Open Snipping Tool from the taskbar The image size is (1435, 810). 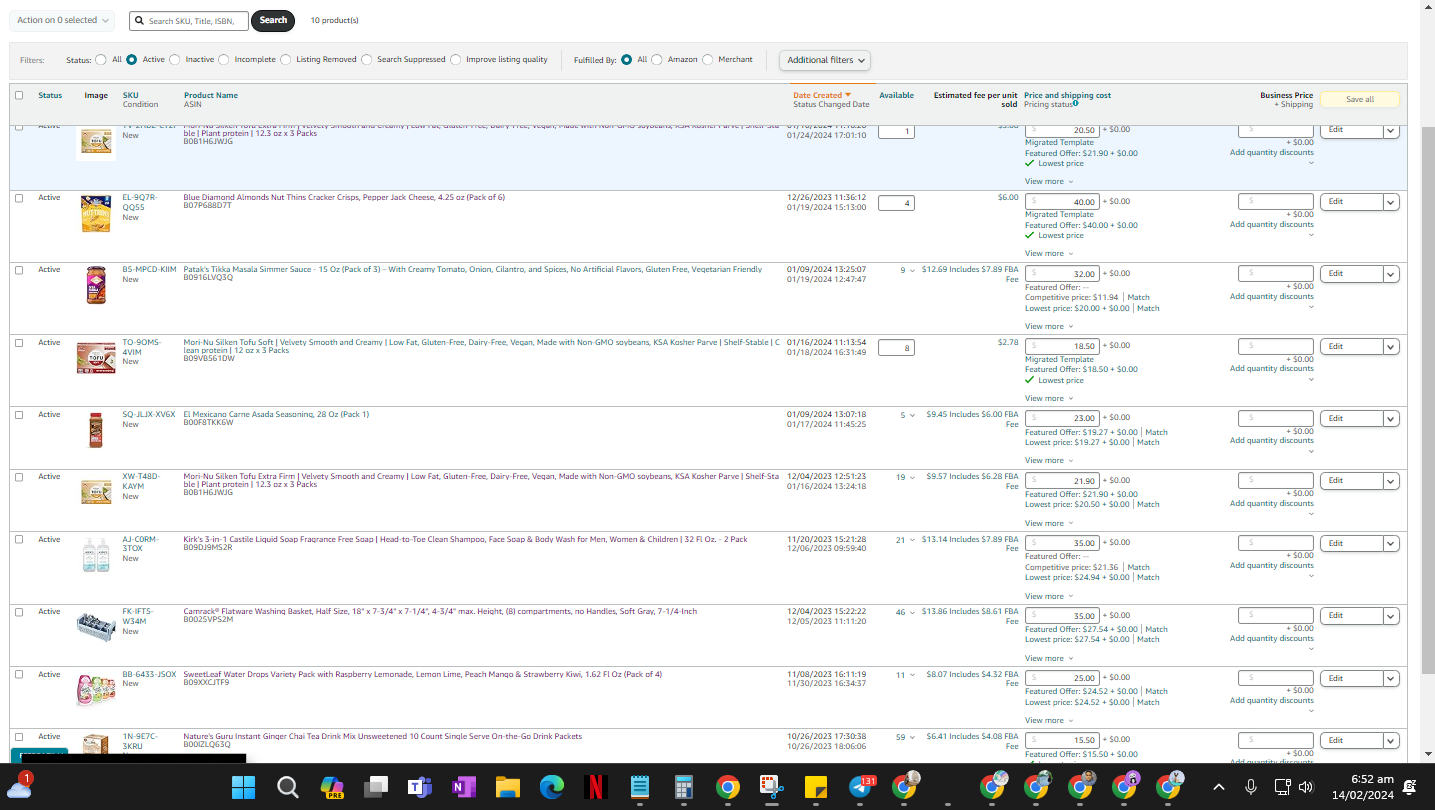771,788
